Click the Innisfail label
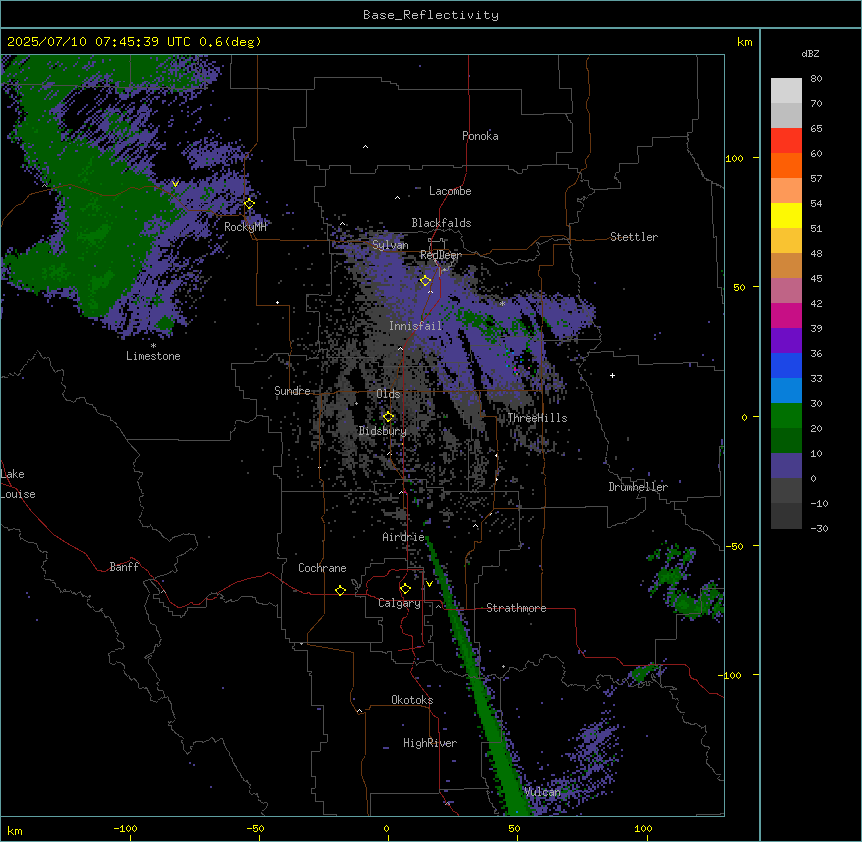 (x=416, y=326)
